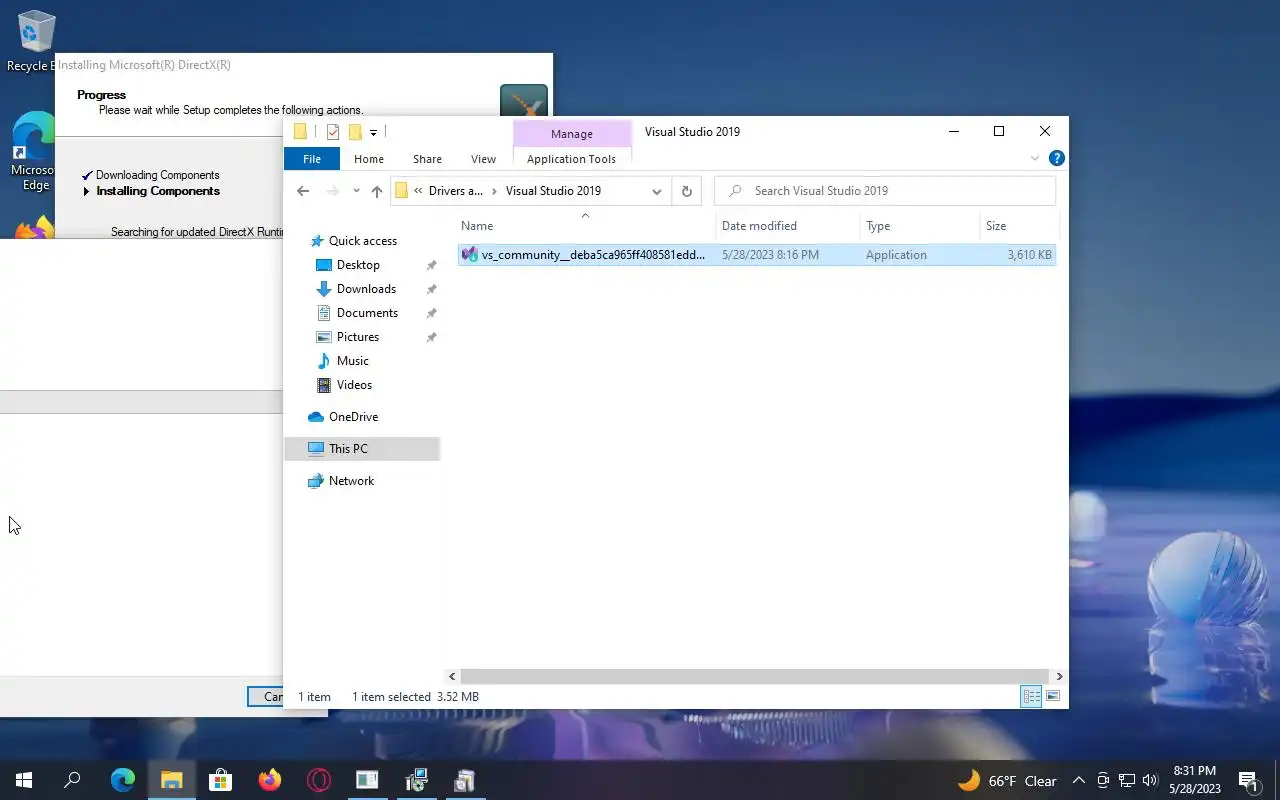Screen dimensions: 1280x800
Task: Select the vs_community installer file
Action: pos(757,255)
